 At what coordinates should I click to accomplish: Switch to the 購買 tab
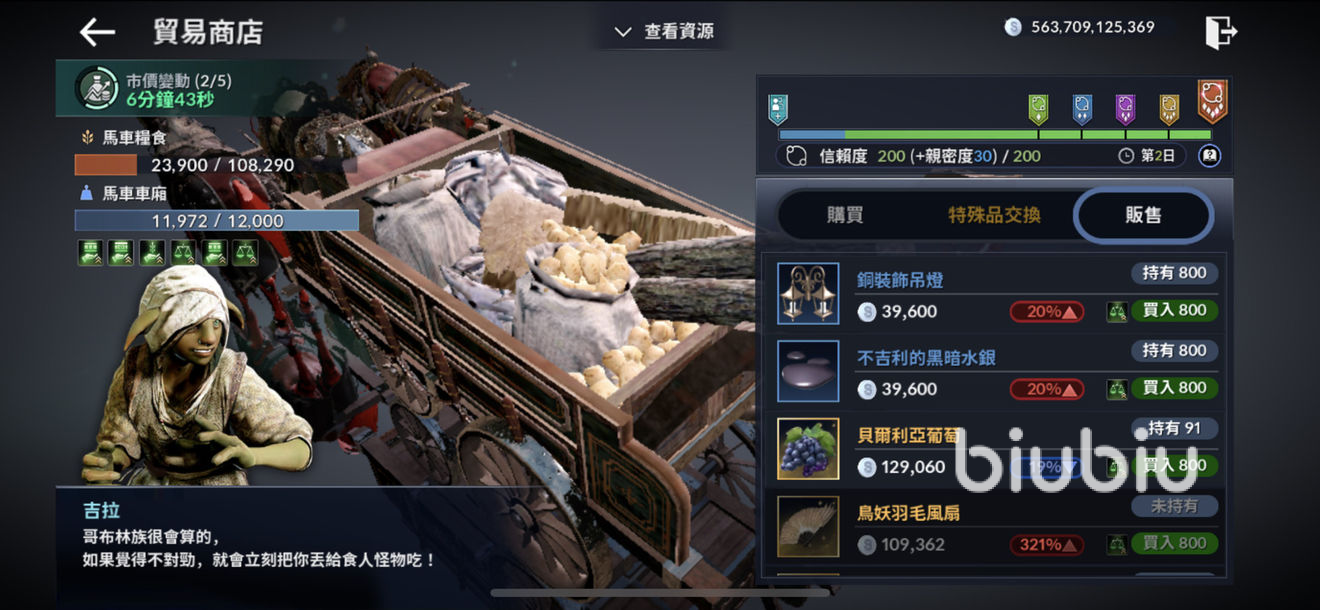pos(845,215)
